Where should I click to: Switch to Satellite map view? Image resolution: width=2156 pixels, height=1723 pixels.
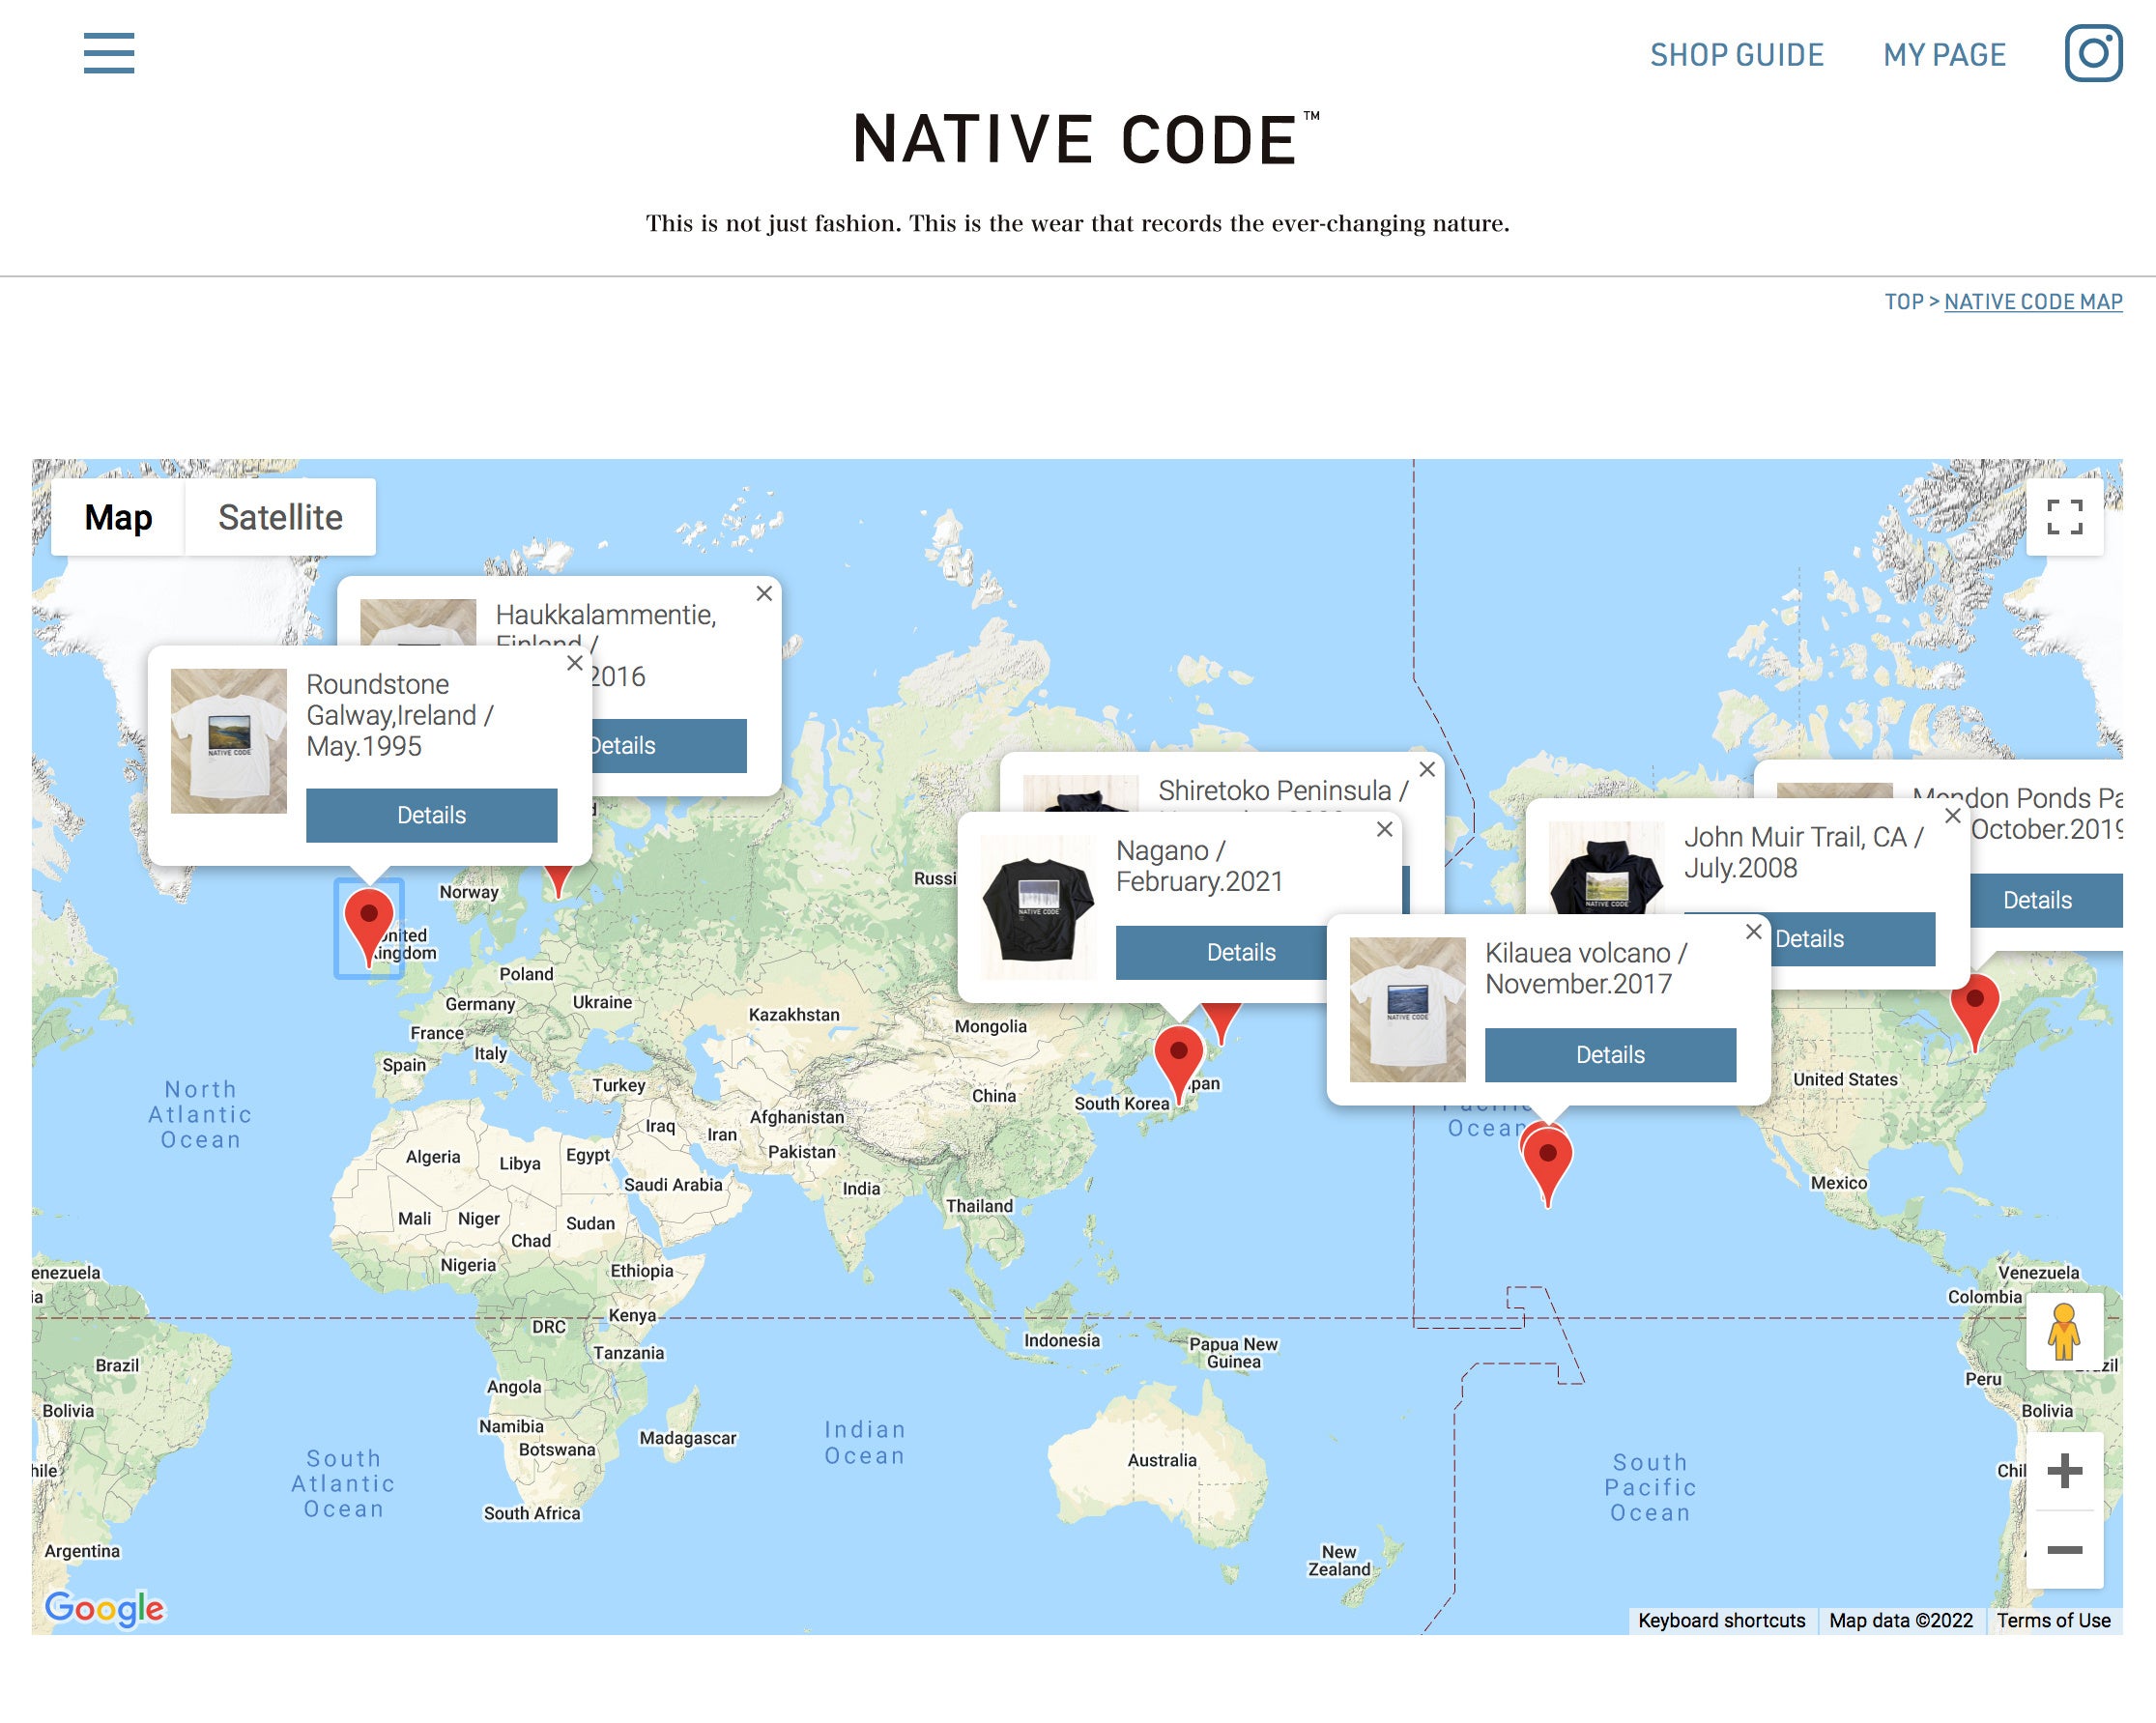pos(280,517)
